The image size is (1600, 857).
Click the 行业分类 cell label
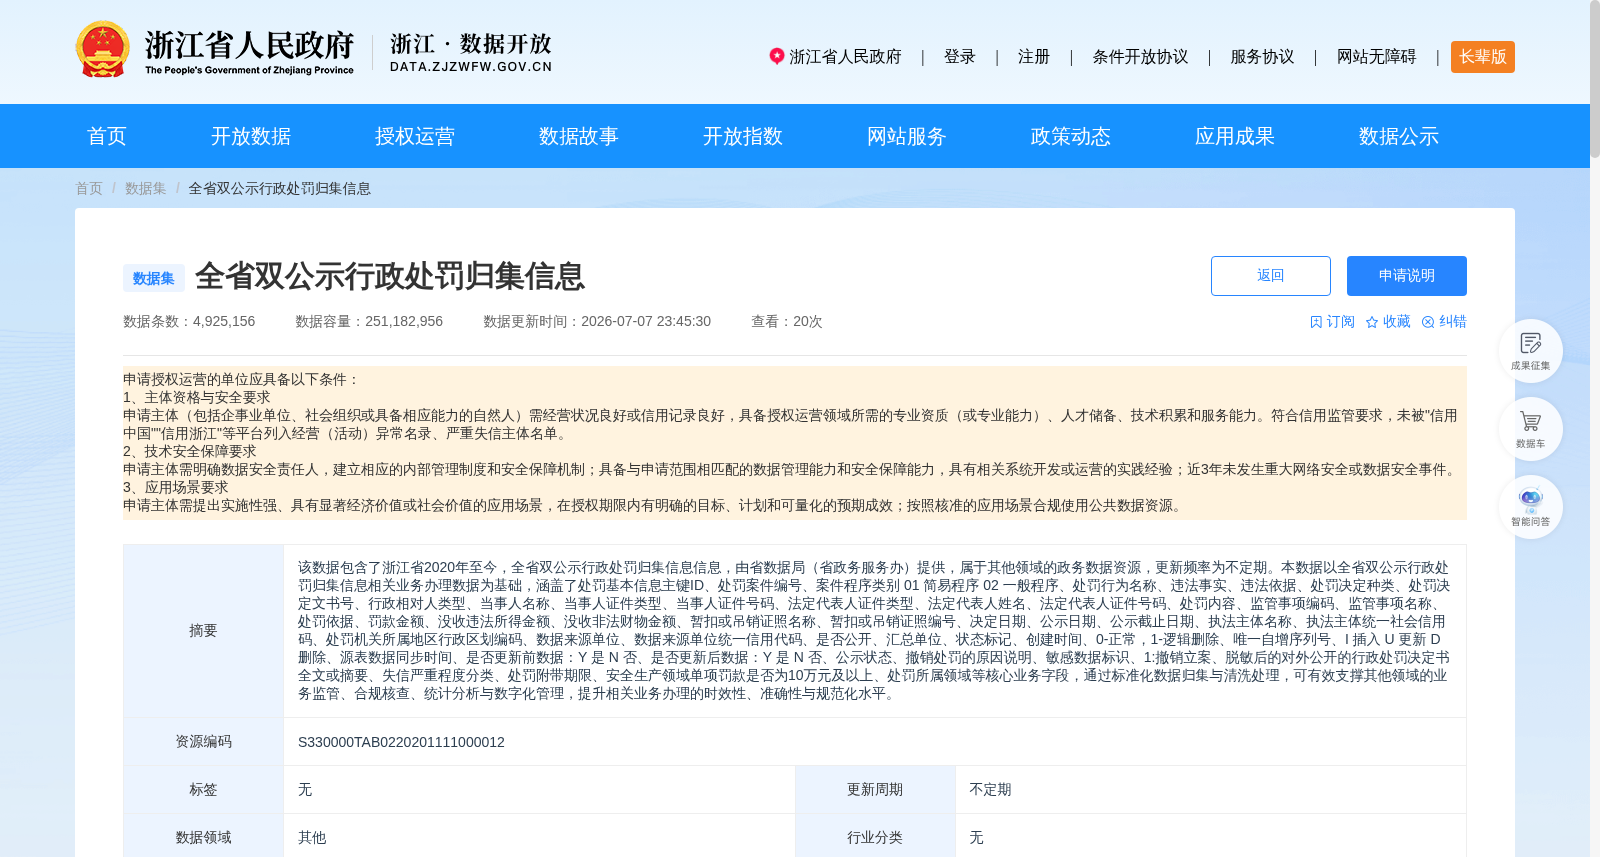[x=875, y=838]
